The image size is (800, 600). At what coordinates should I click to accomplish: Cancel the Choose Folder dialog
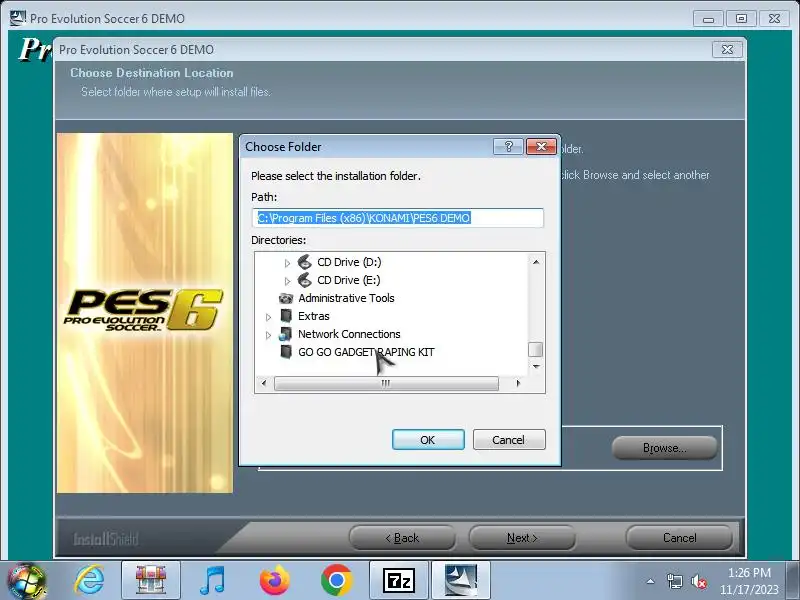(509, 440)
